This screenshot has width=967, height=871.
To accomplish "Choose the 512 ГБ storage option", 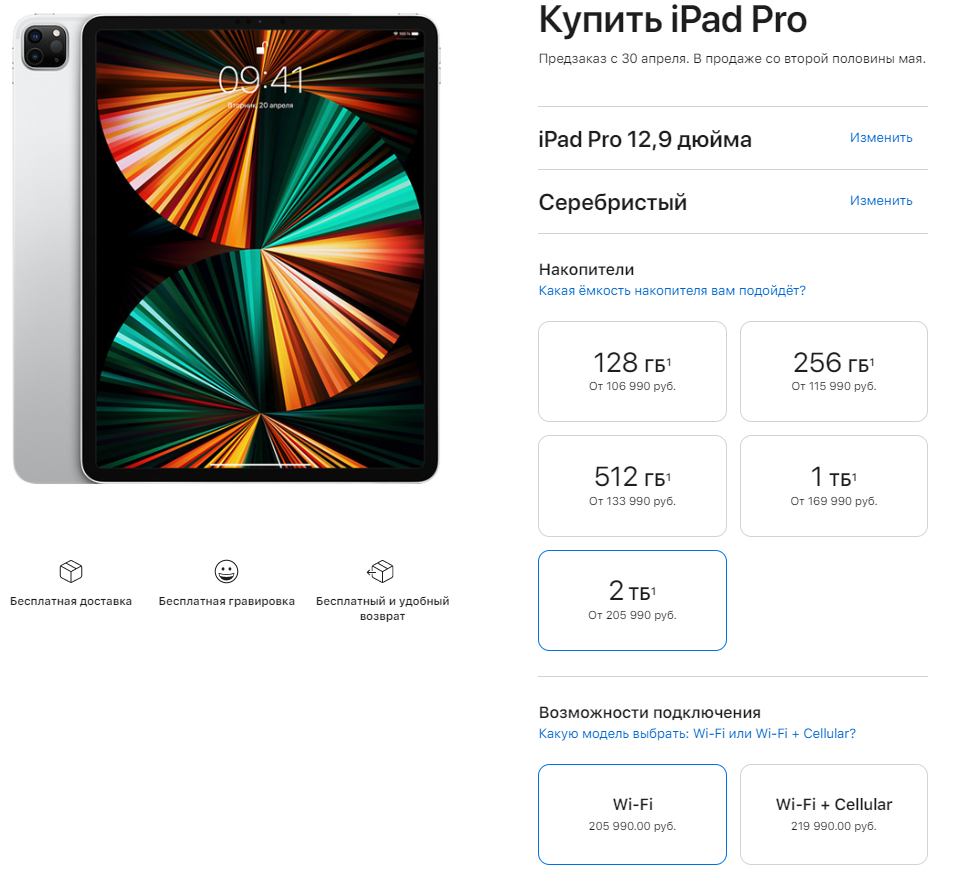I will click(632, 486).
